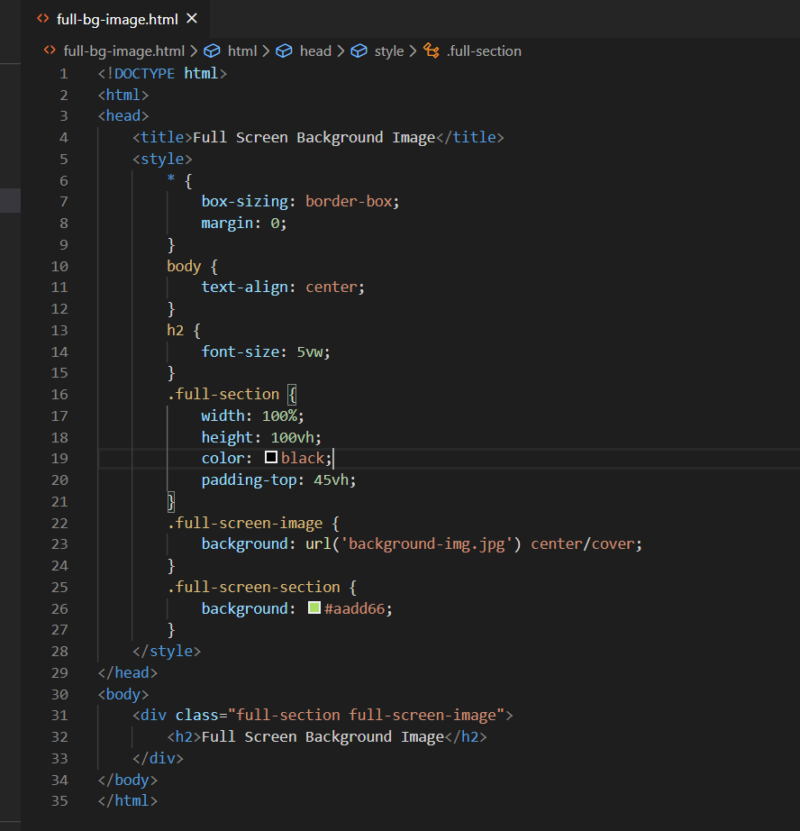Expand the "style" breadcrumb label

[x=389, y=51]
